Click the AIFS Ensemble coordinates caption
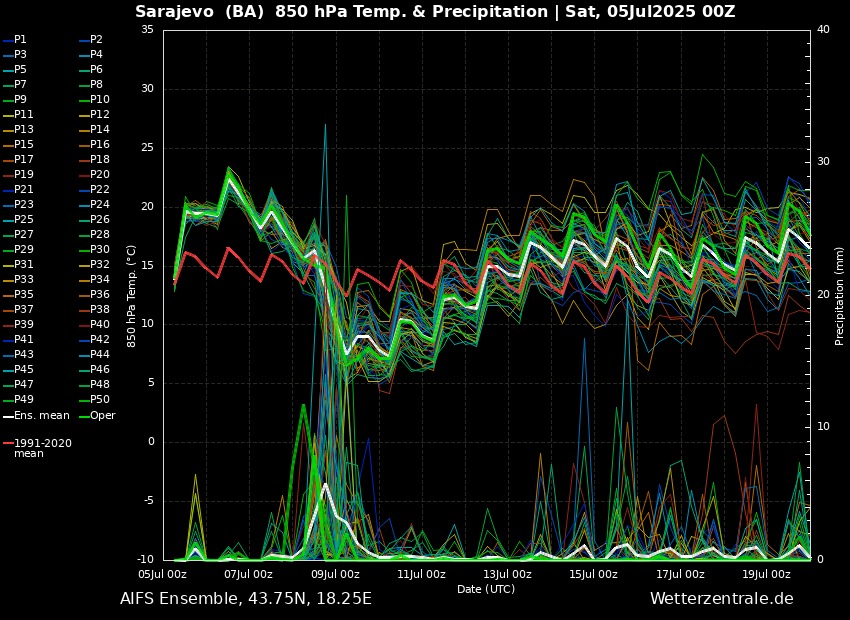 (246, 599)
